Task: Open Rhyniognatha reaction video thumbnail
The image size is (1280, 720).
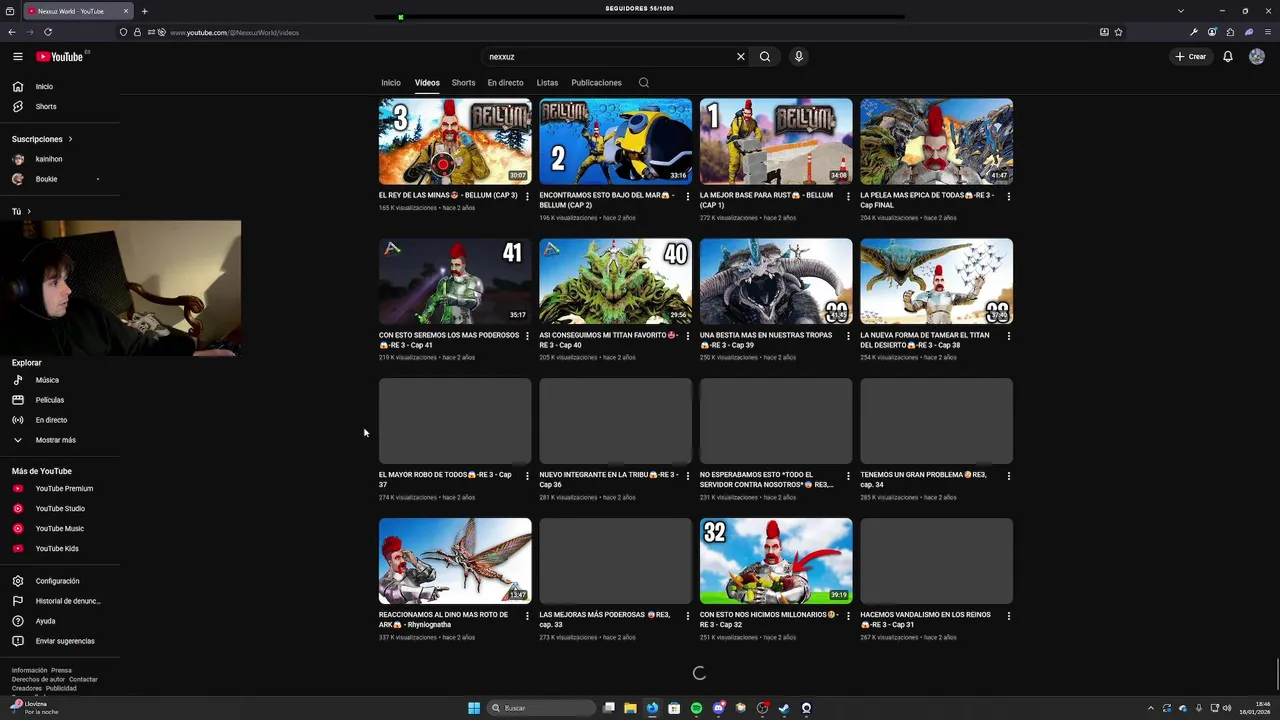Action: coord(455,561)
